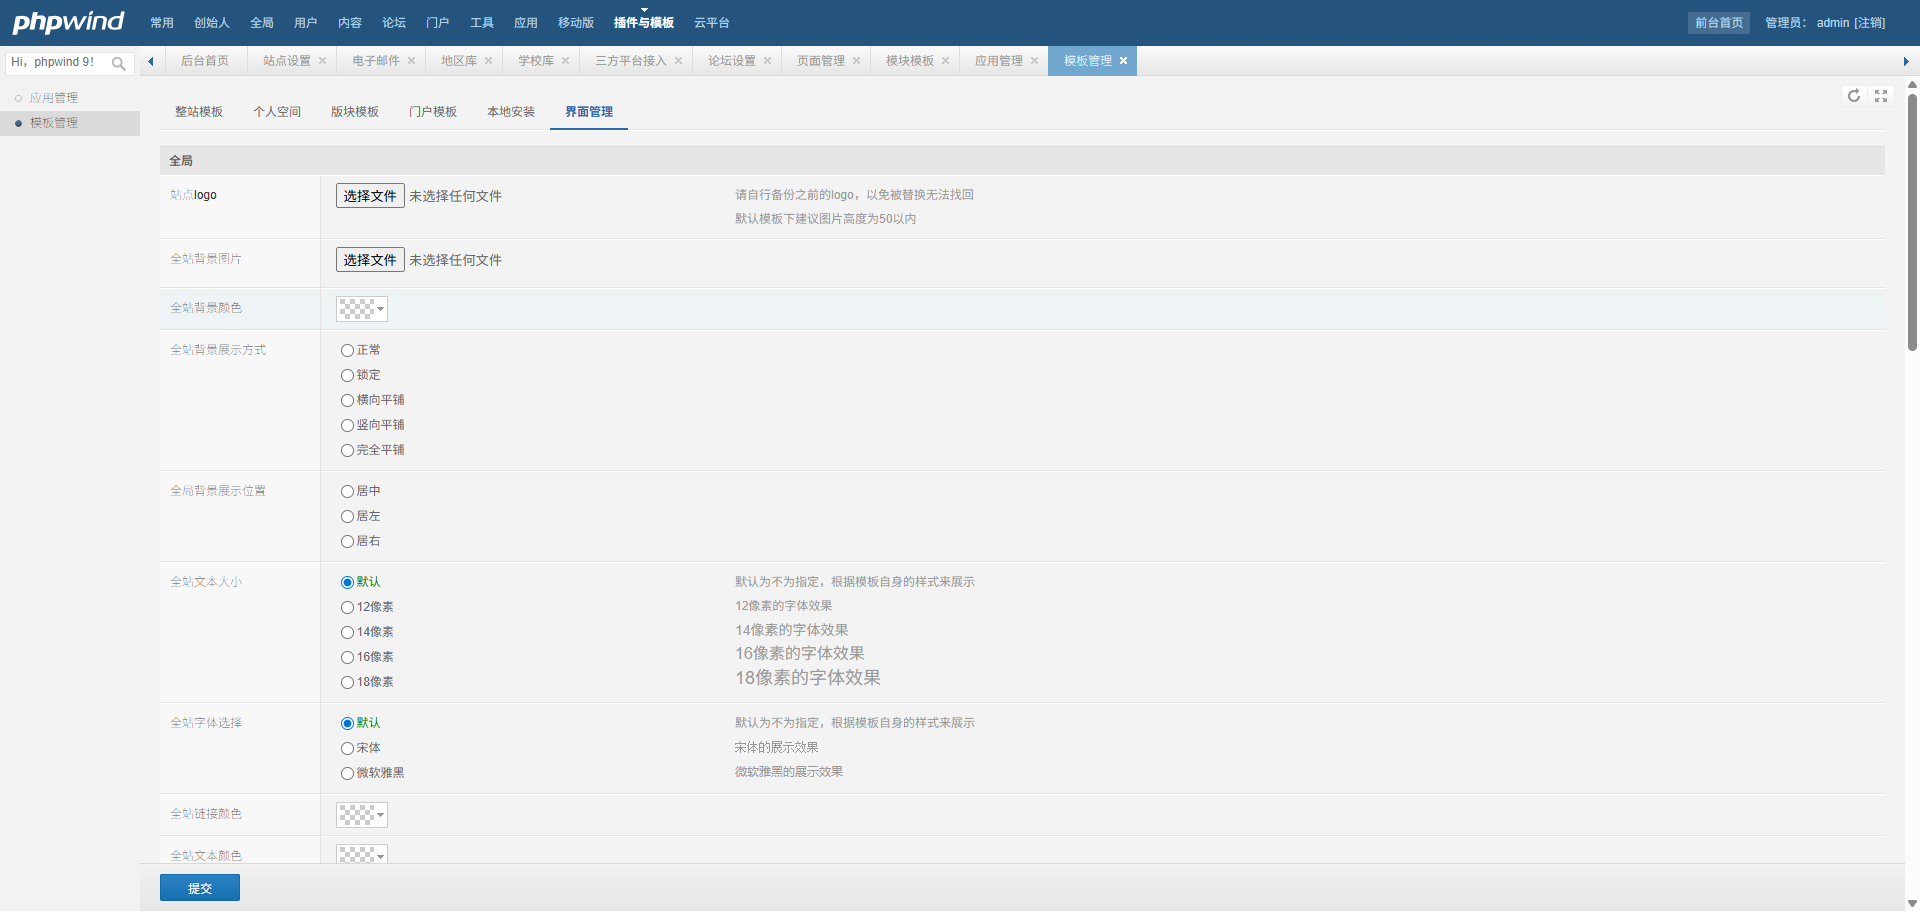Viewport: 1920px width, 911px height.
Task: Close the 站点设置 tab
Action: tap(322, 61)
